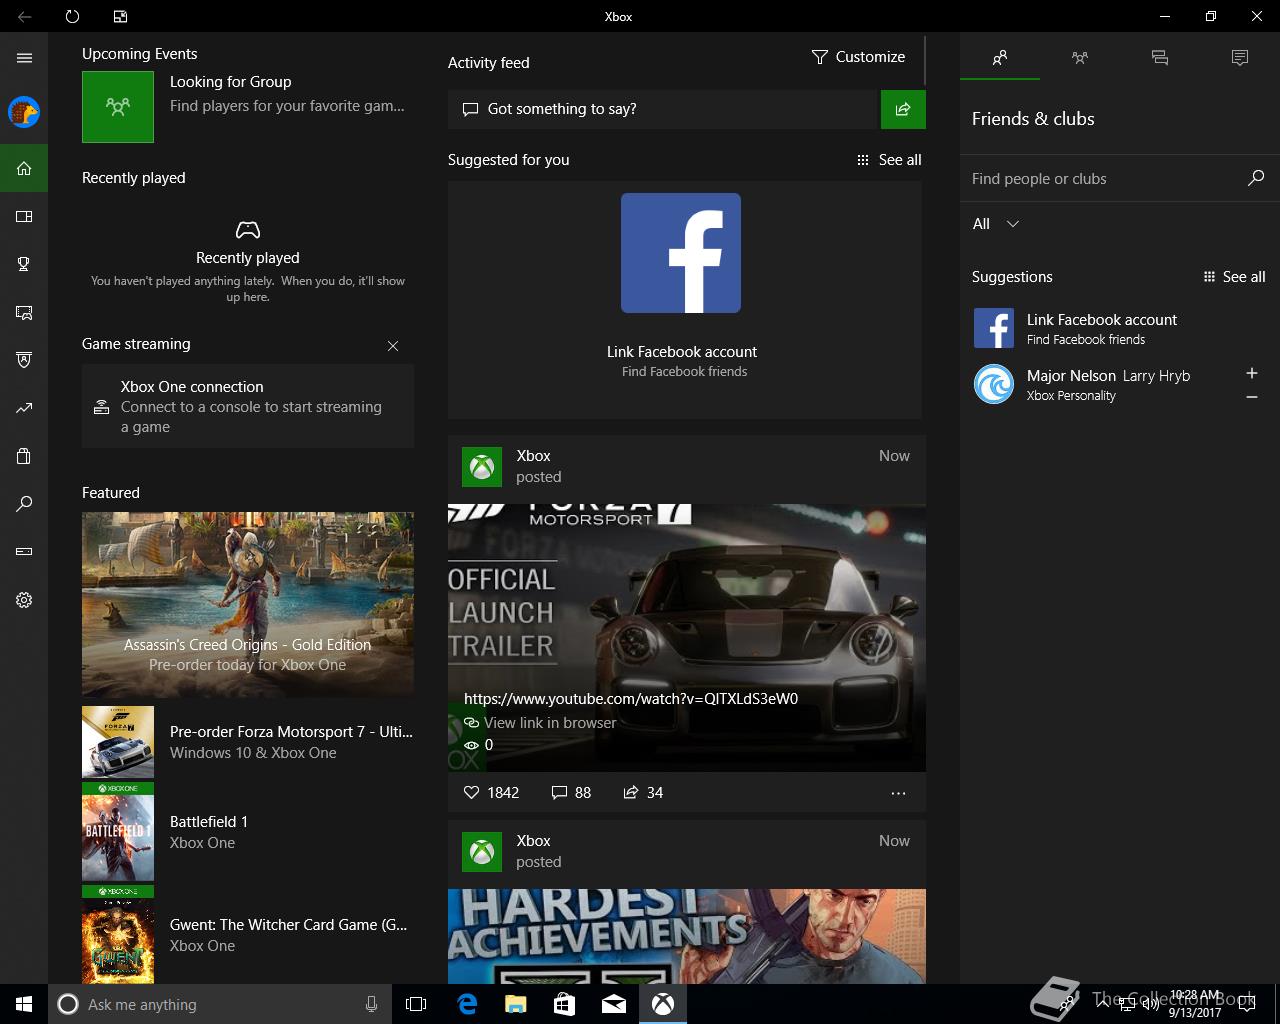1280x1024 pixels.
Task: Open the profile avatar in the sidebar
Action: (x=24, y=112)
